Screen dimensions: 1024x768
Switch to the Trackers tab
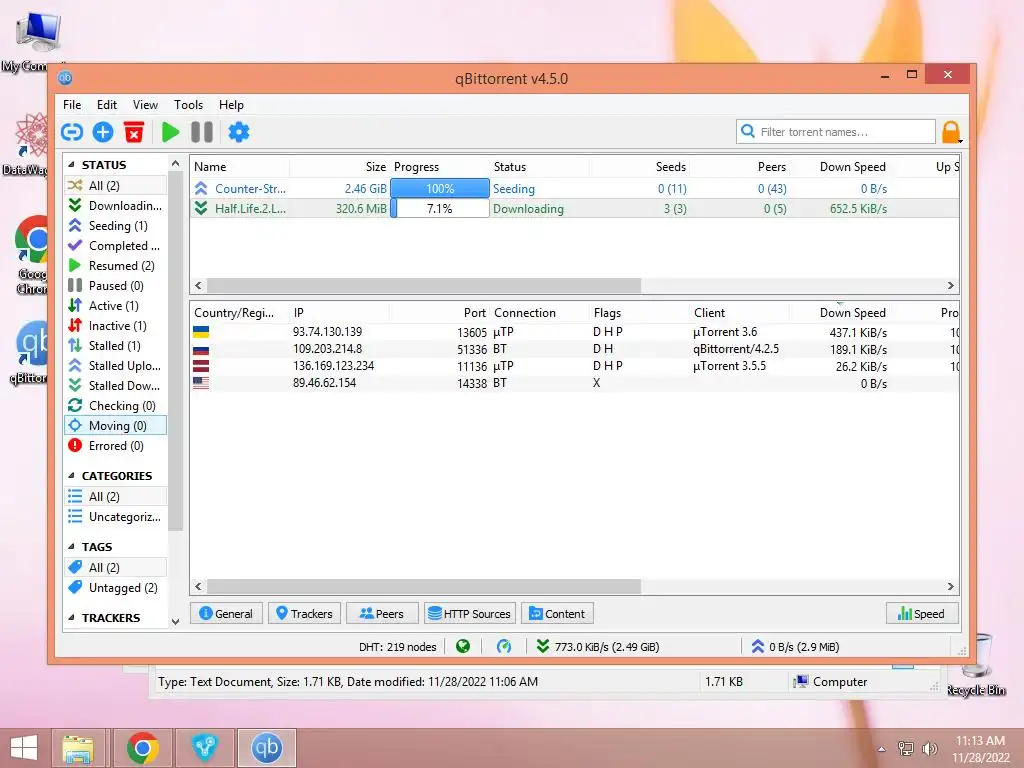[304, 613]
